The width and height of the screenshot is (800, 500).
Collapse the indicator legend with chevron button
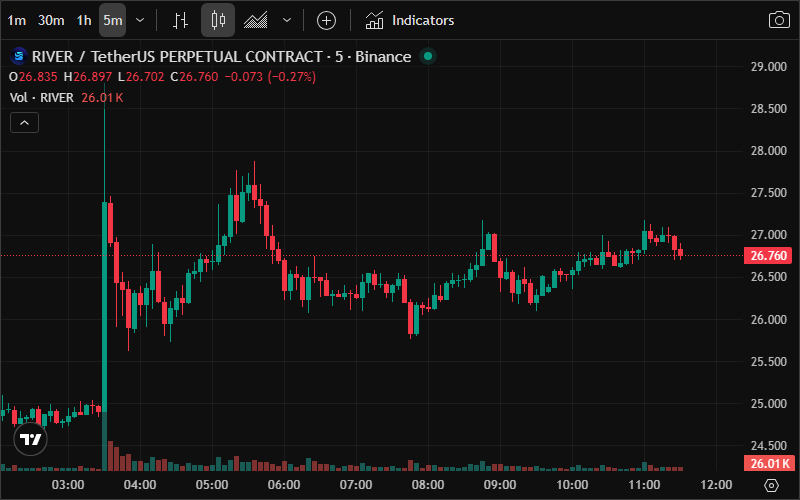click(x=24, y=122)
